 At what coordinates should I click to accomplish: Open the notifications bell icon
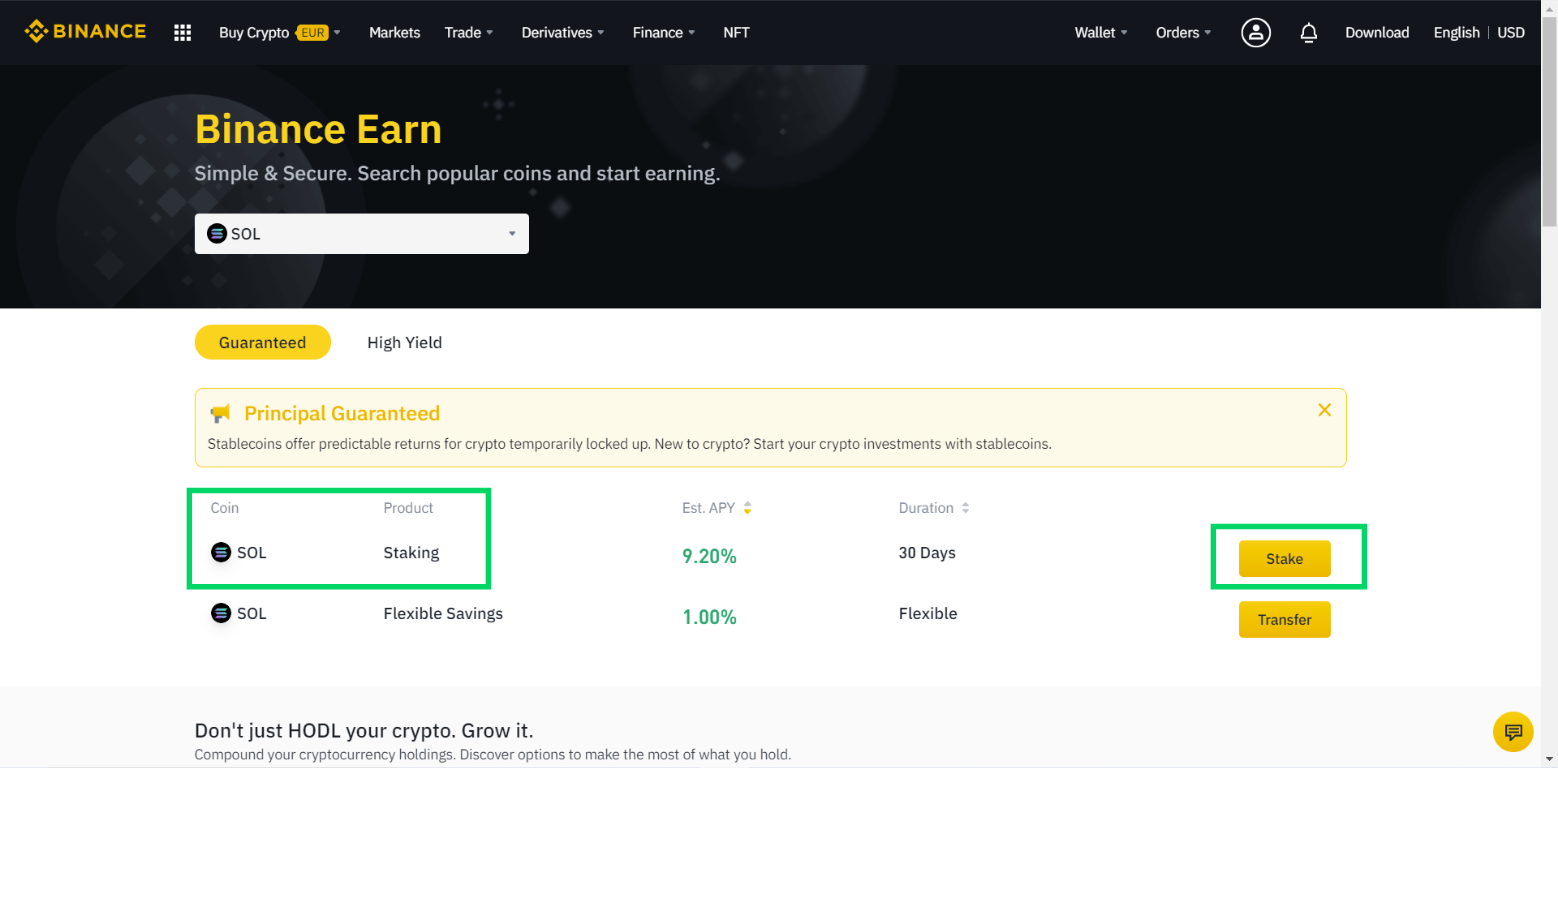(1308, 33)
